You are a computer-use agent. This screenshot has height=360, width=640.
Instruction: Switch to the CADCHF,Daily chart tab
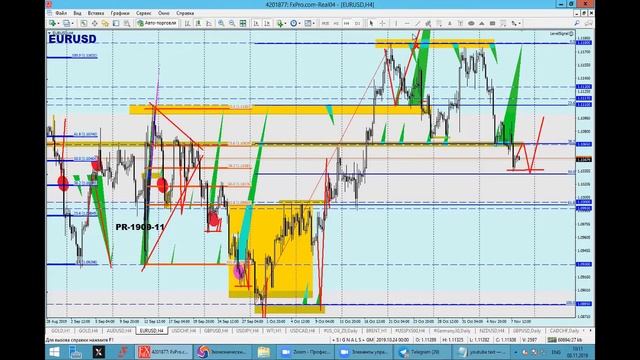pos(564,330)
